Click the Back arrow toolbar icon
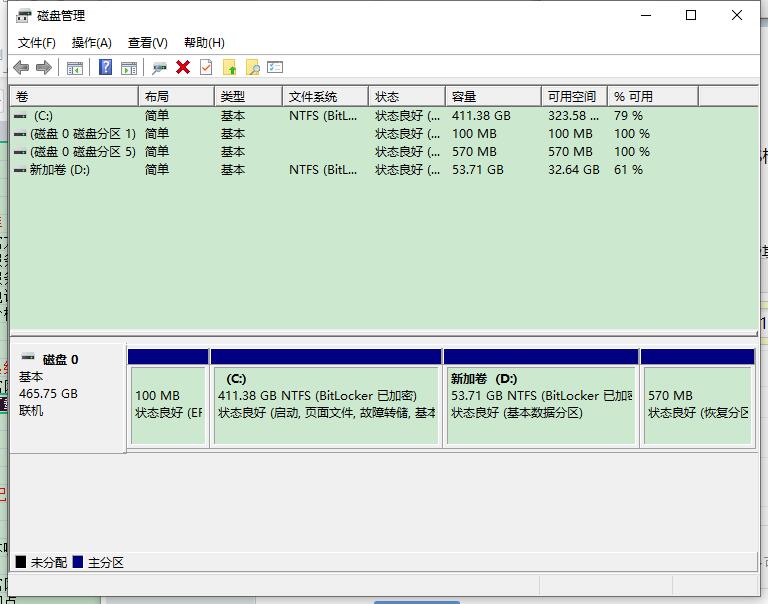This screenshot has width=768, height=604. (21, 67)
